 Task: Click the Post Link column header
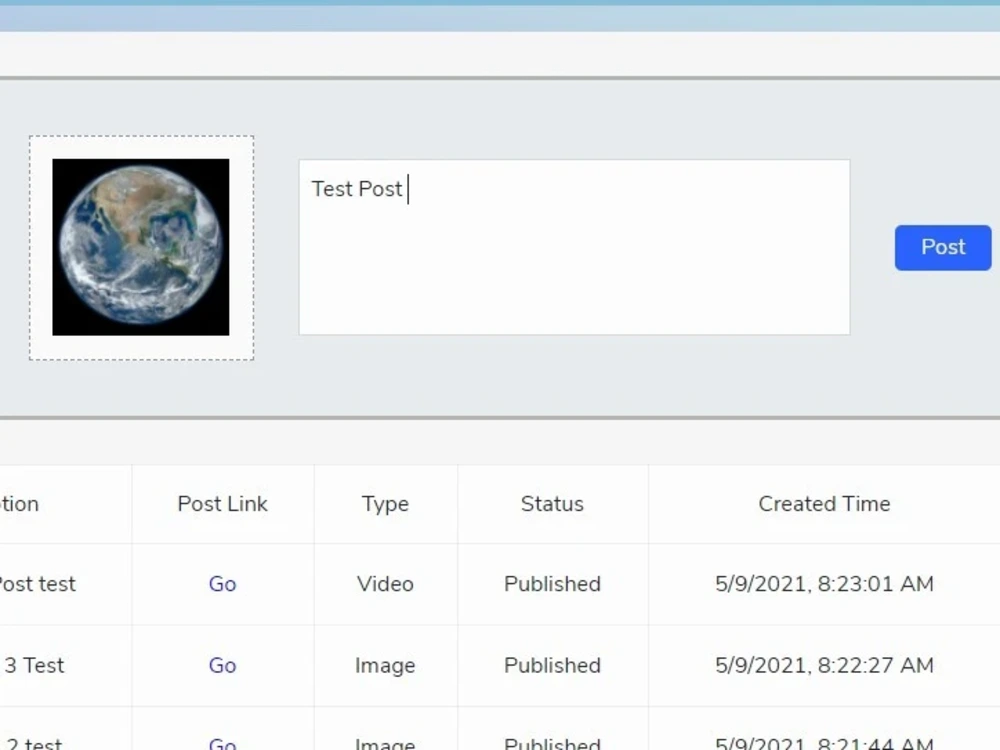point(223,504)
